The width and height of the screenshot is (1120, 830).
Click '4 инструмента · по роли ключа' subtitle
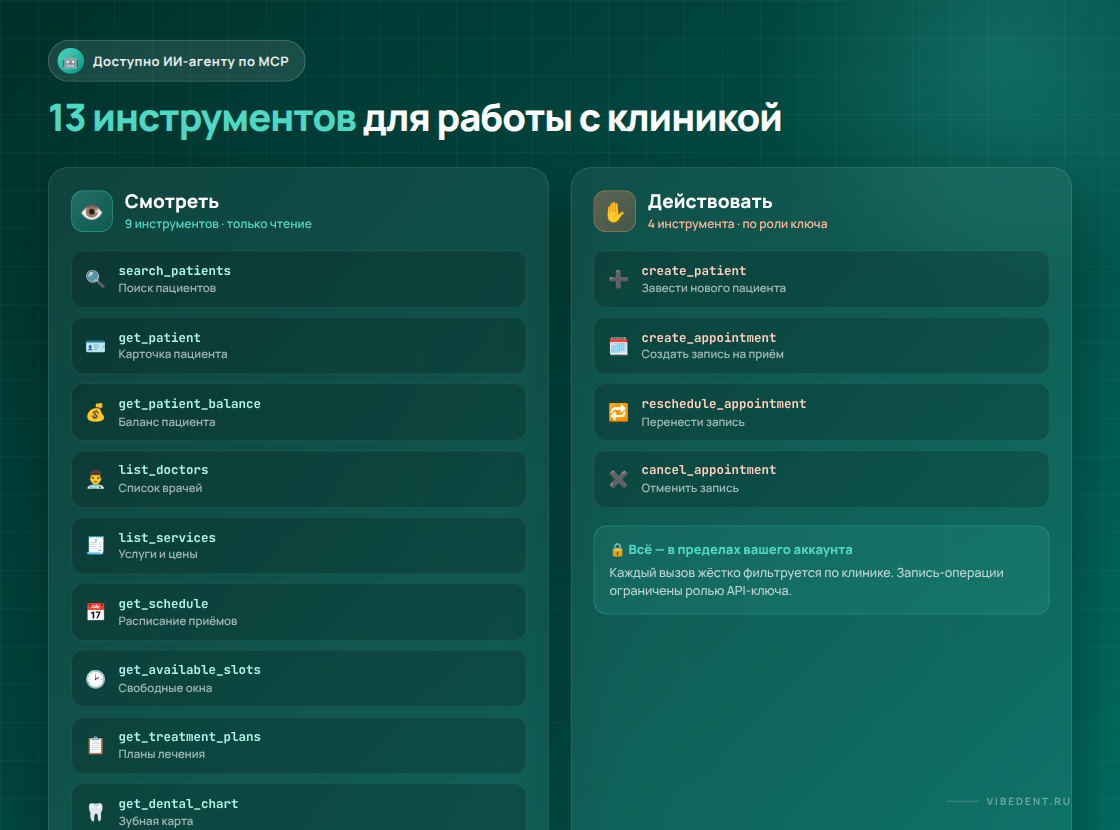pyautogui.click(x=737, y=224)
